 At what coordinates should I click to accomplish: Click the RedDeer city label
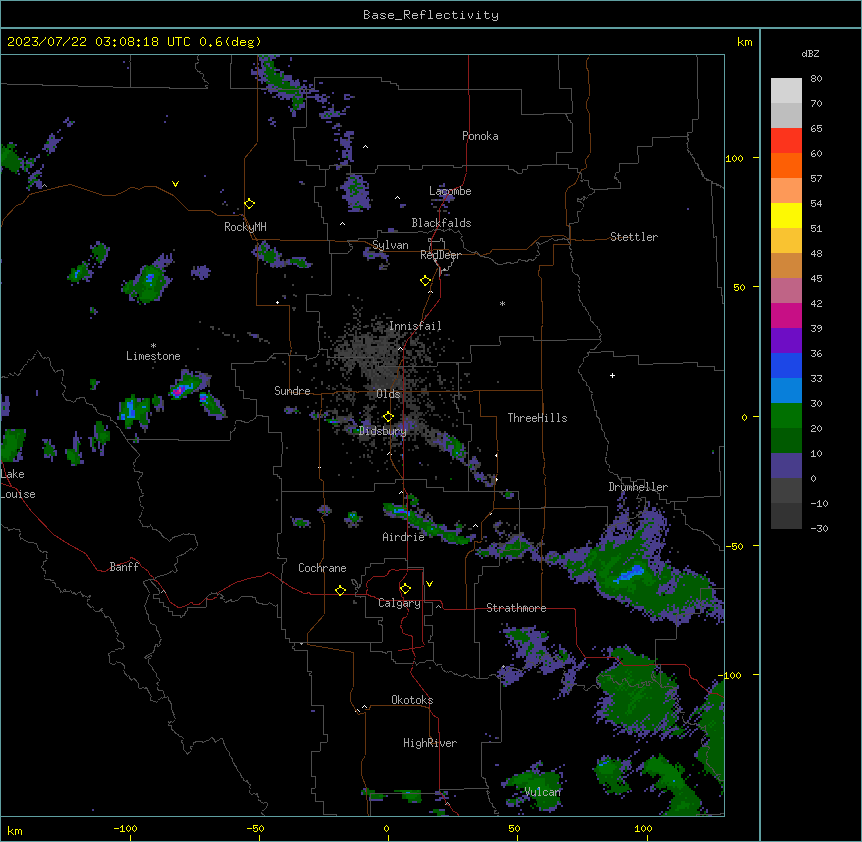tap(440, 255)
